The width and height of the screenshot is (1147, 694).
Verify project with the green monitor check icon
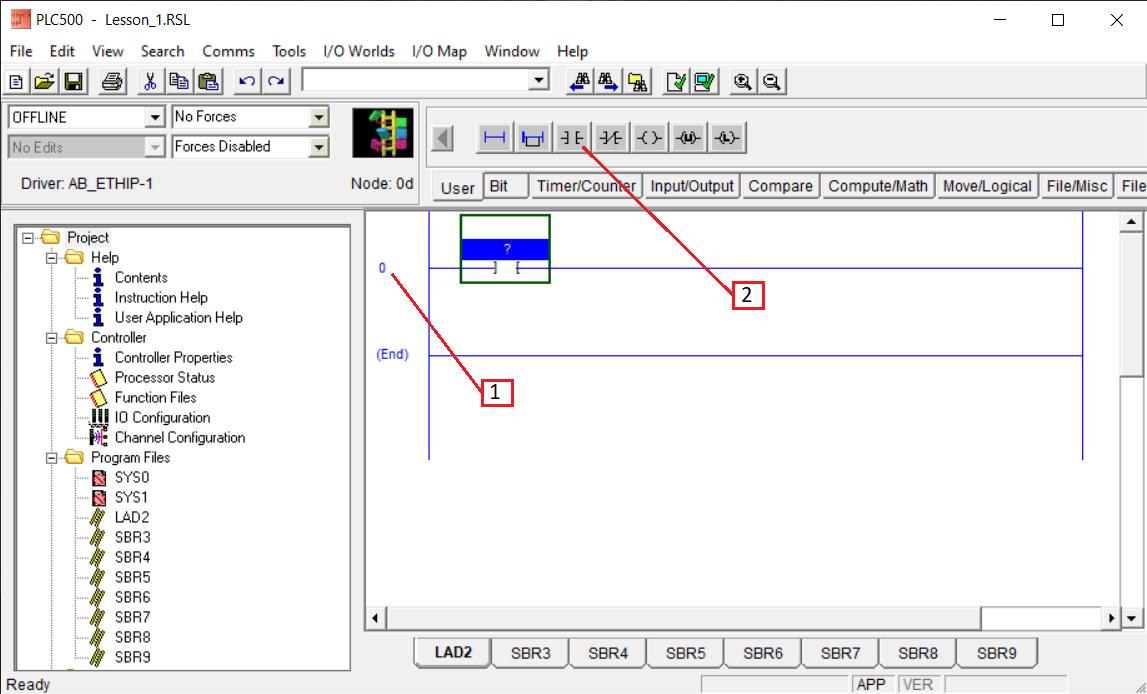(706, 81)
